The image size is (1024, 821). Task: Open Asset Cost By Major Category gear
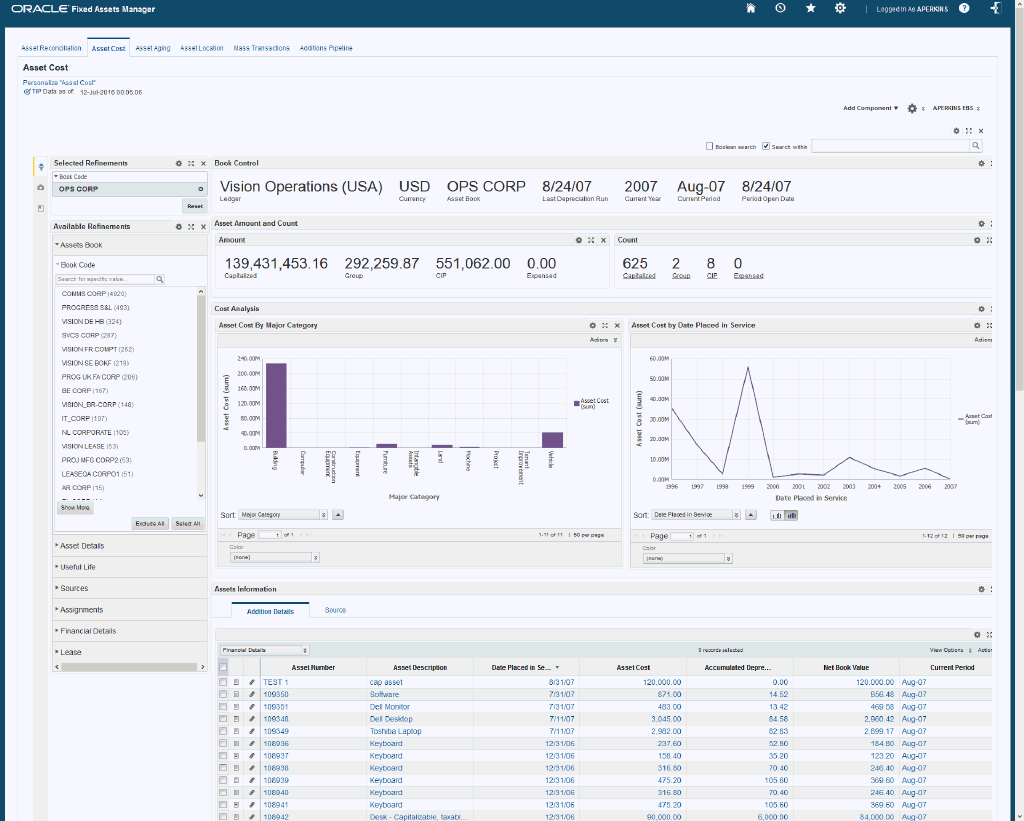[x=593, y=325]
